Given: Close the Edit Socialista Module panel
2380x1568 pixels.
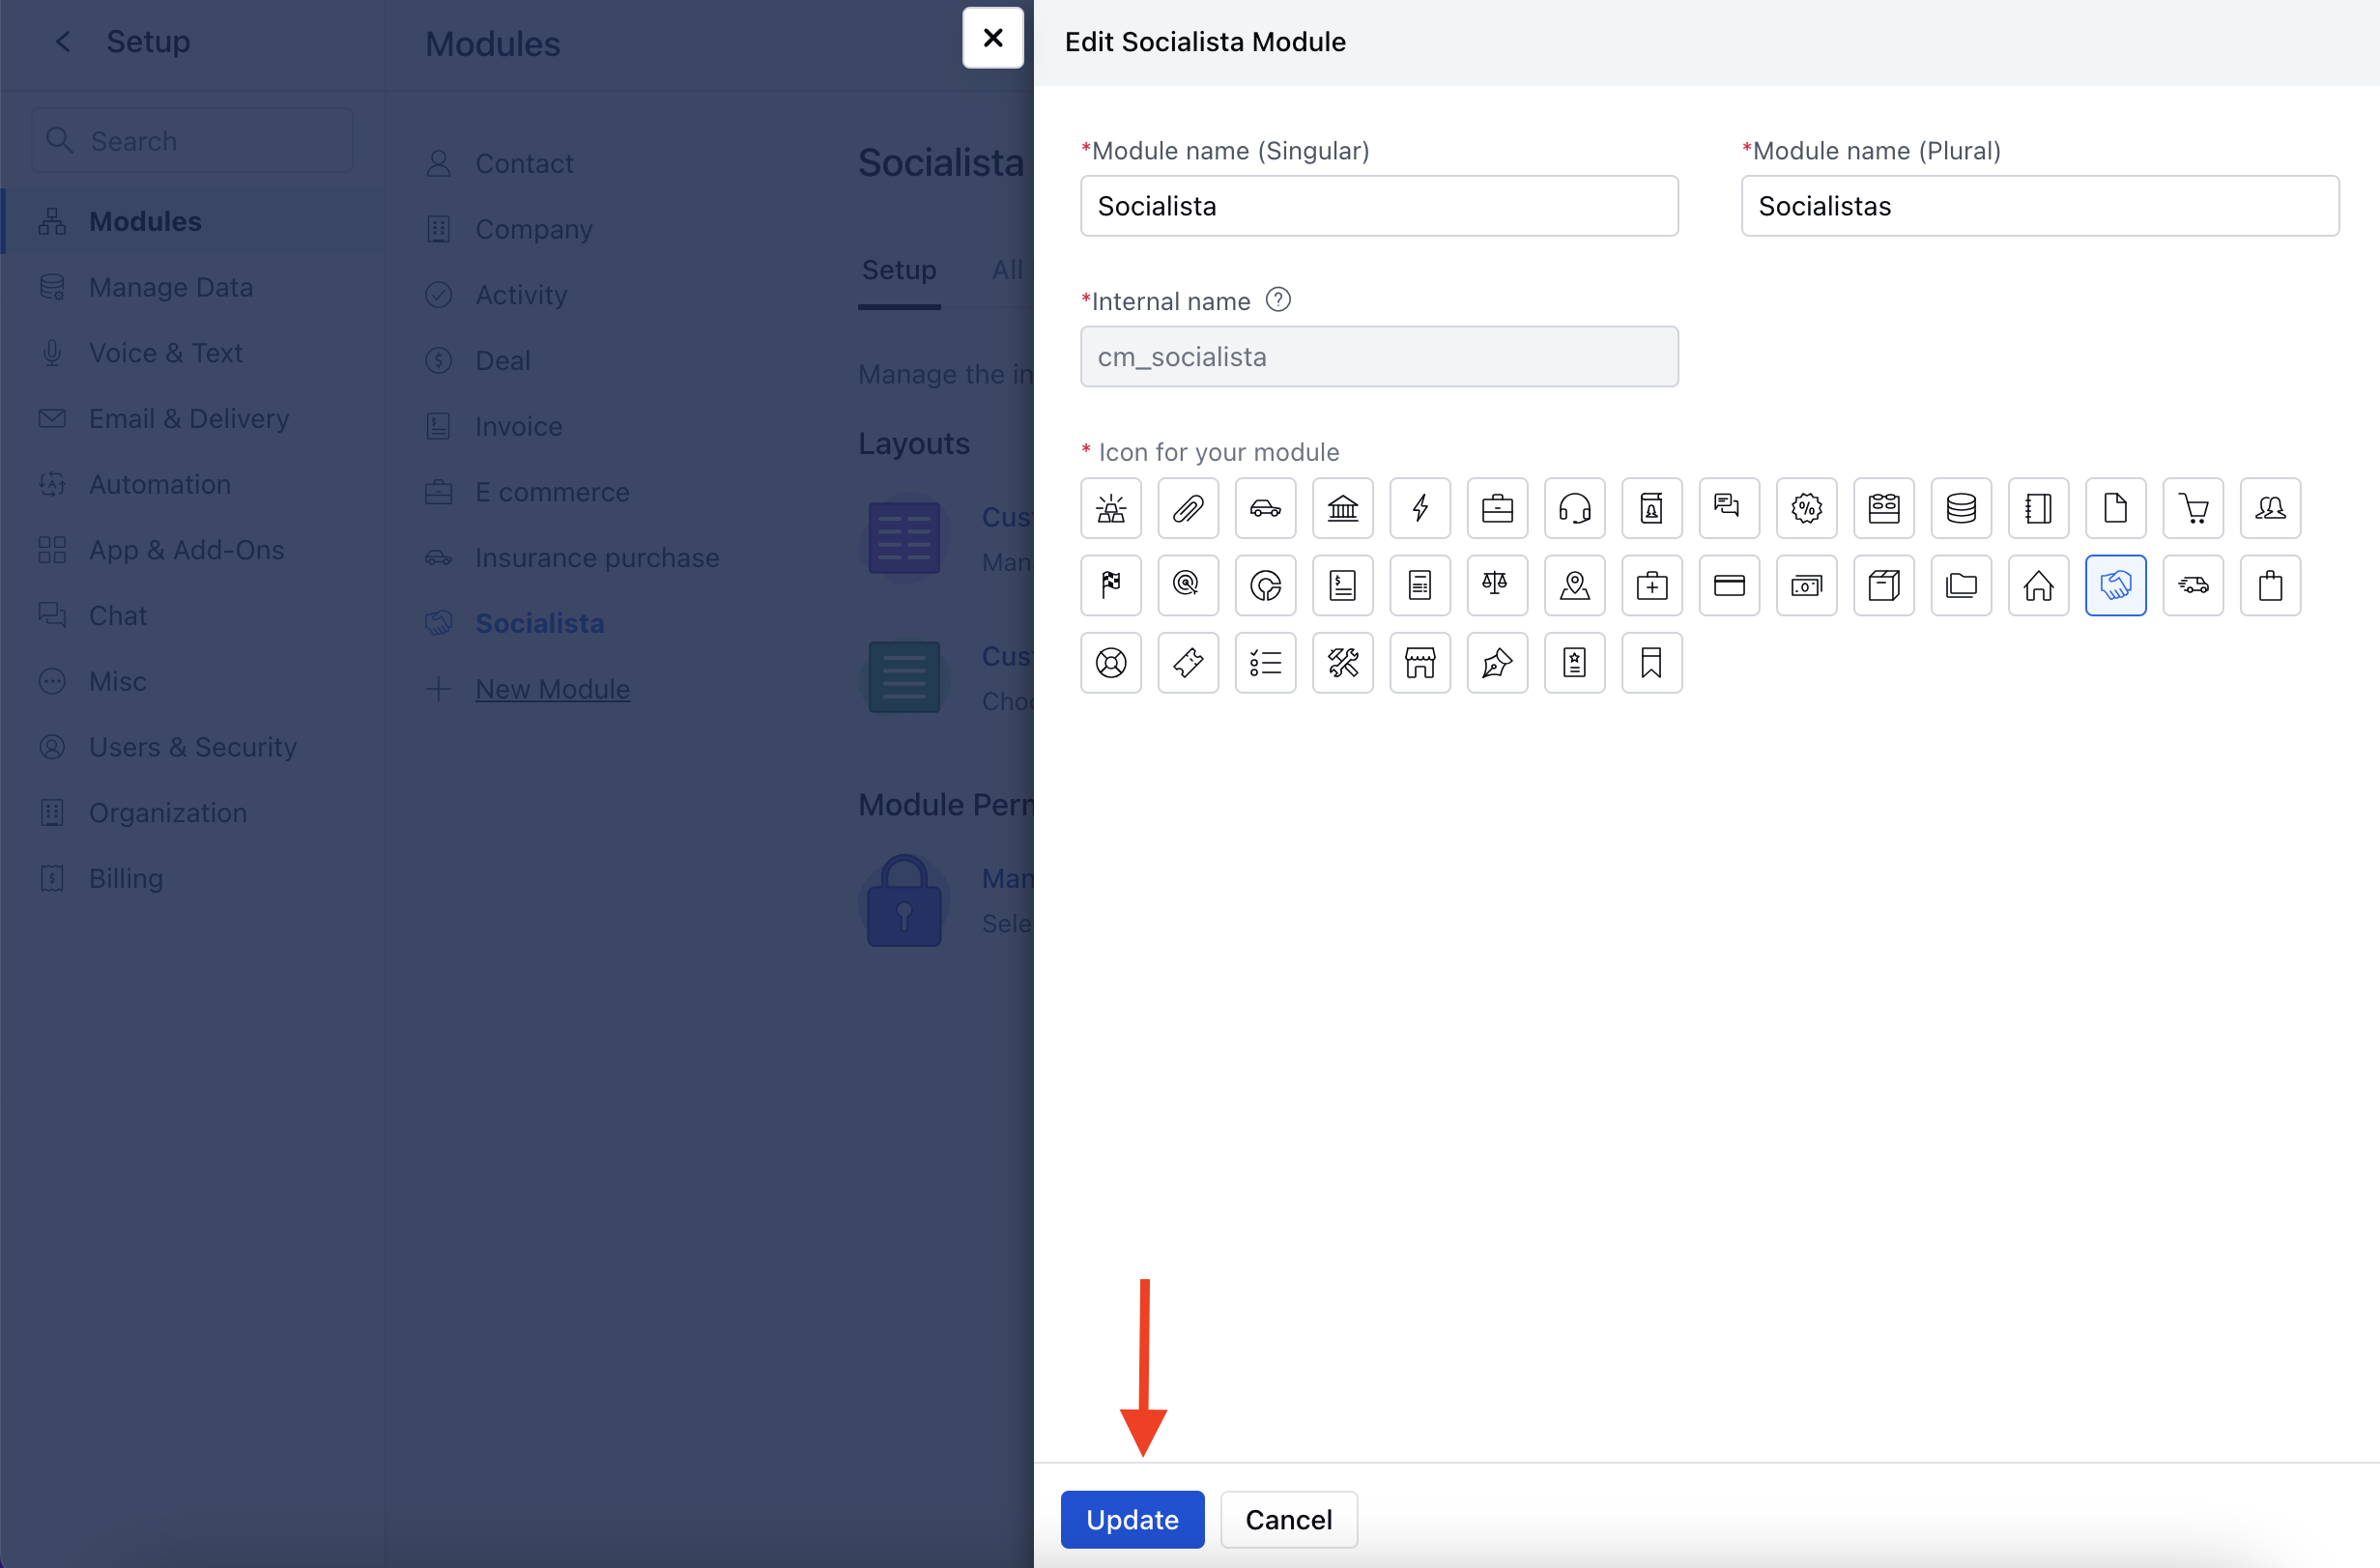Looking at the screenshot, I should 992,38.
